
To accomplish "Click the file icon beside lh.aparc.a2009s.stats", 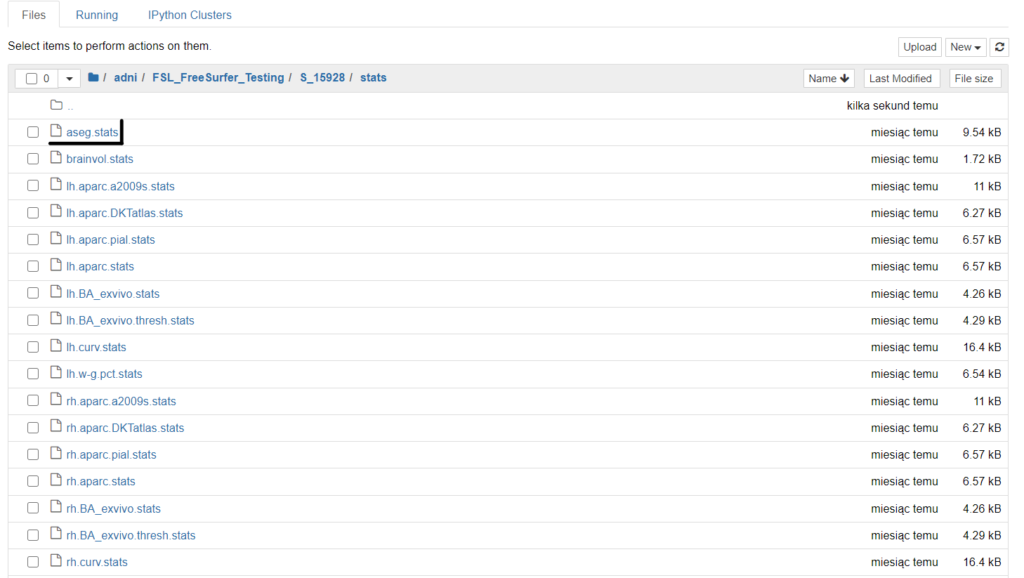I will [56, 185].
